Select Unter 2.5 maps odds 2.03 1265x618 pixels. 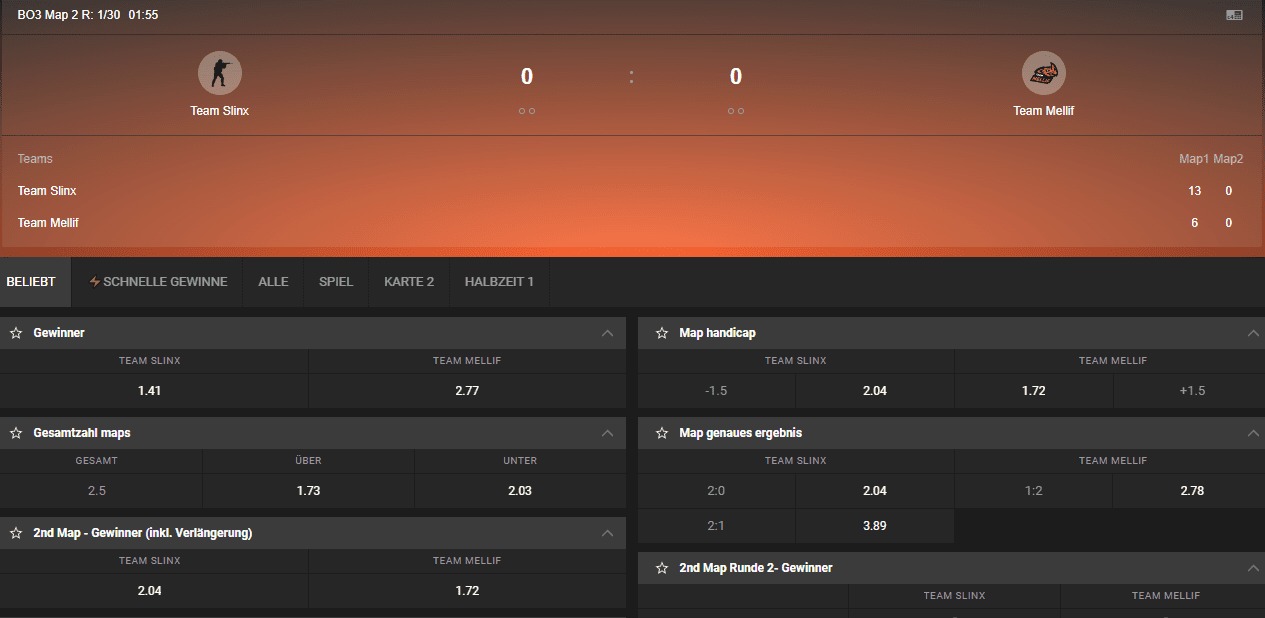520,491
